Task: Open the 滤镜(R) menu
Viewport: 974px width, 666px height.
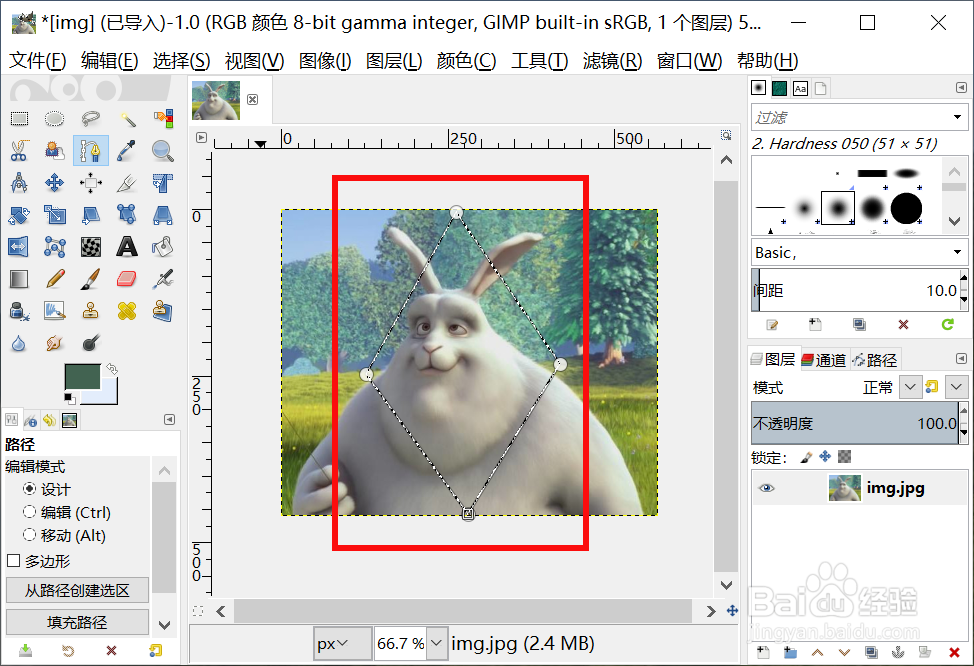Action: point(612,61)
